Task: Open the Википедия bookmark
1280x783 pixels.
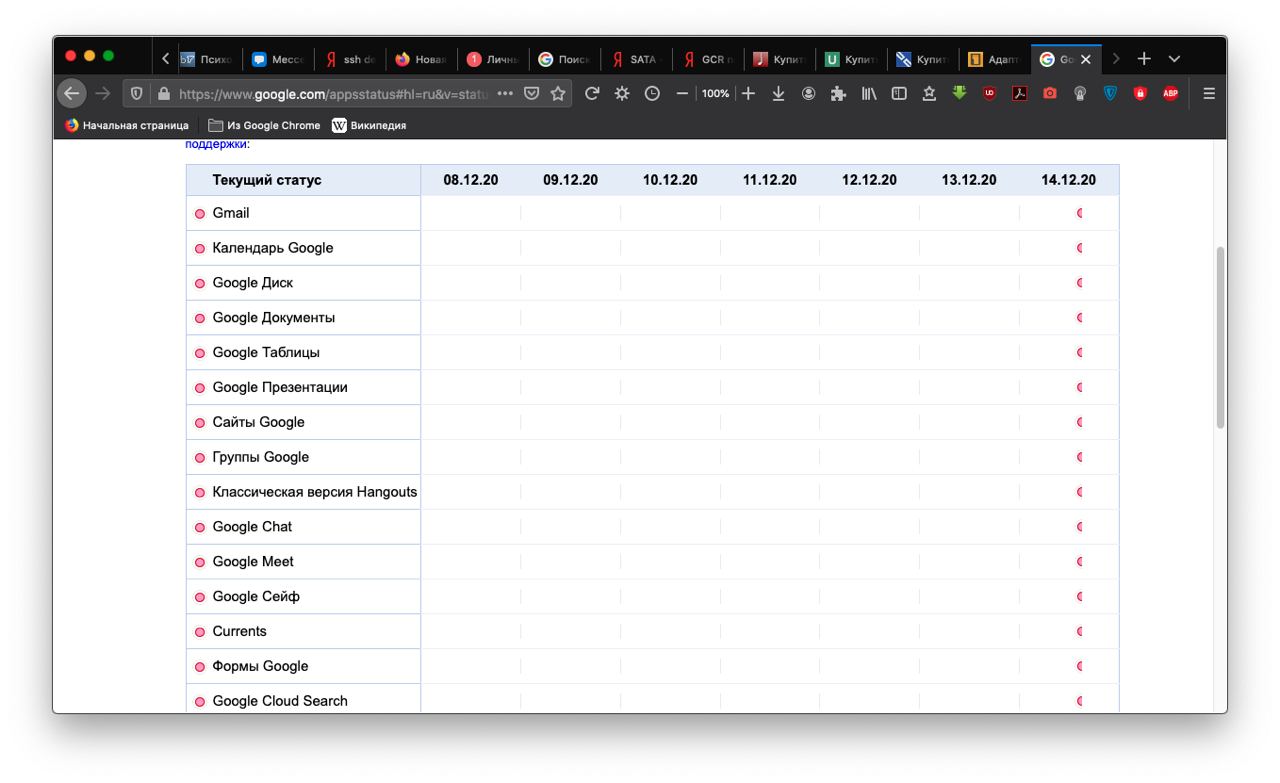Action: (369, 125)
